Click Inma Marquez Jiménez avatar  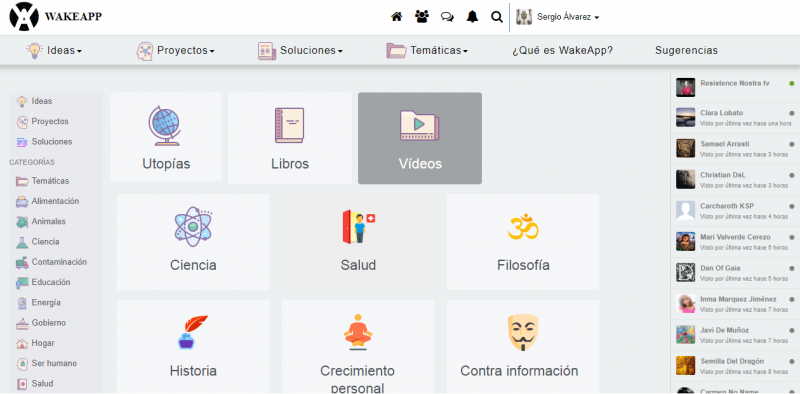(x=686, y=304)
